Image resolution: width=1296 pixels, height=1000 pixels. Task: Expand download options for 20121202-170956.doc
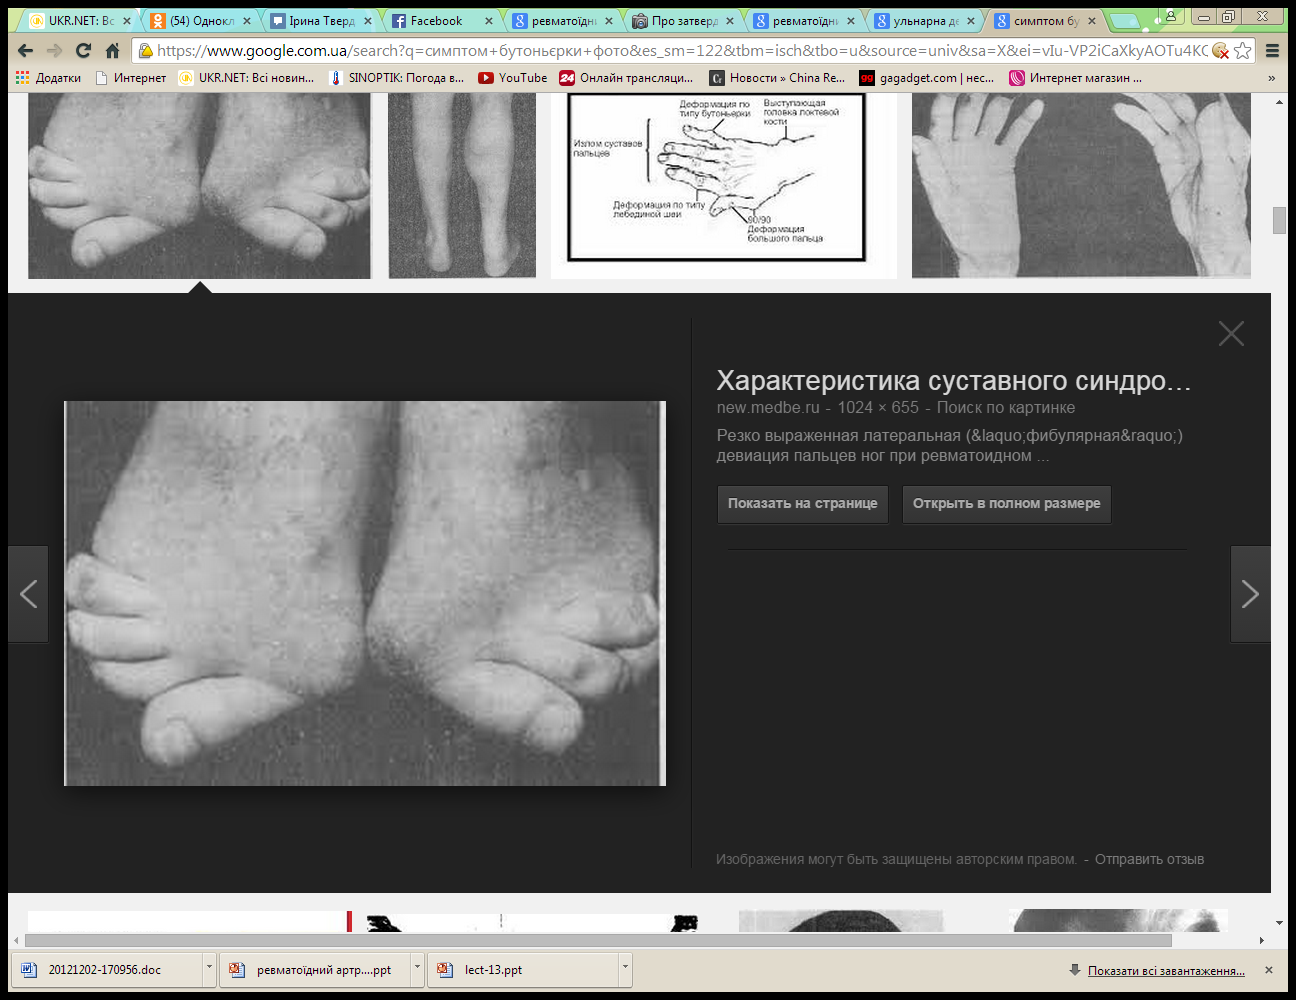(x=209, y=968)
